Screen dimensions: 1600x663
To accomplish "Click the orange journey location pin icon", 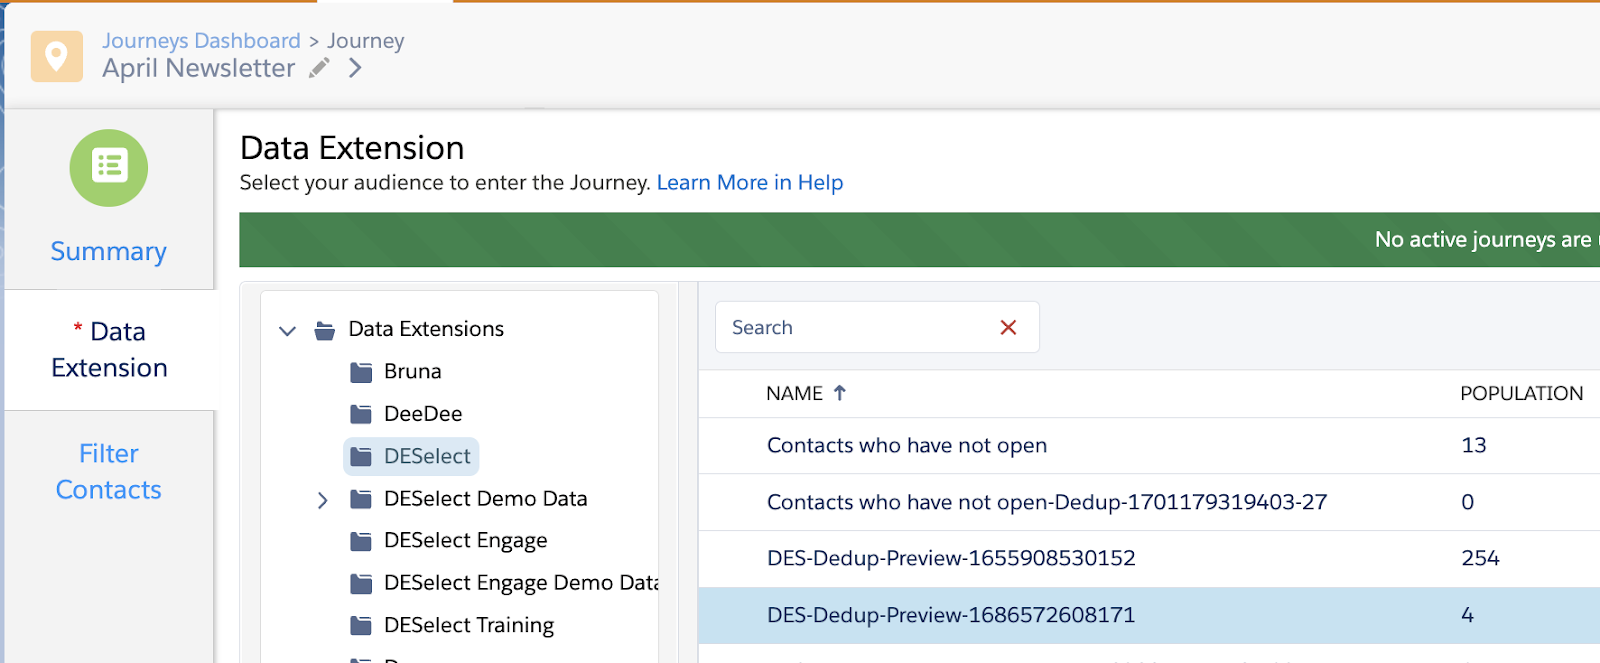I will pyautogui.click(x=57, y=56).
